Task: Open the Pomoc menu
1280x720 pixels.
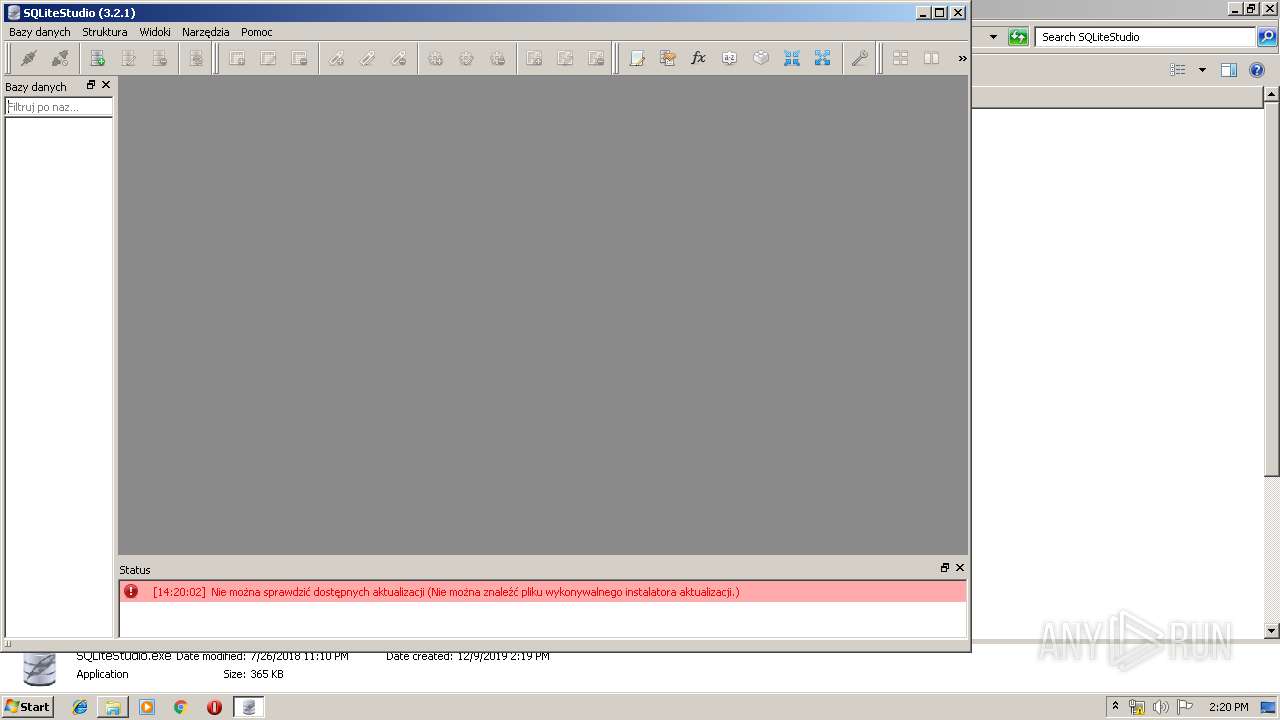Action: 257,32
